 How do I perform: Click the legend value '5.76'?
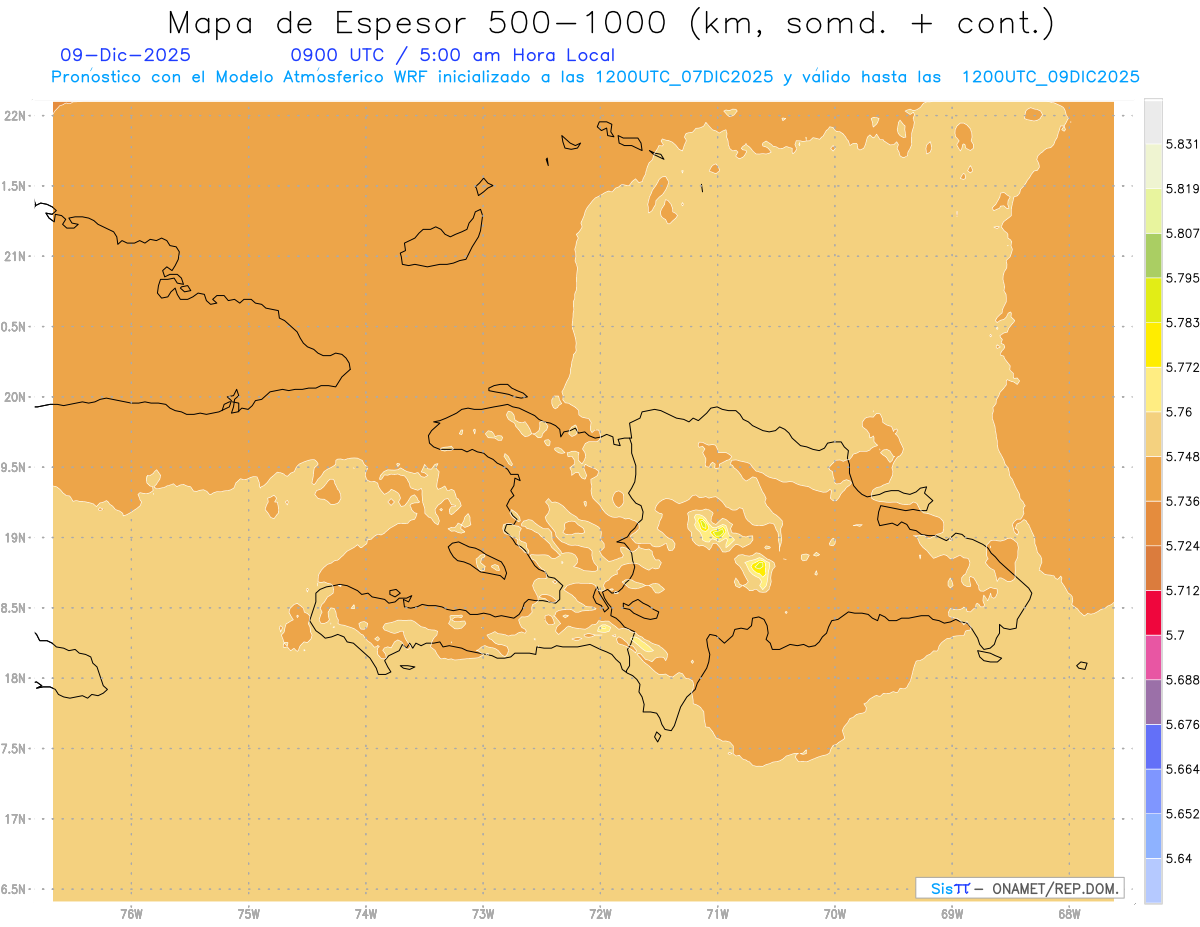pyautogui.click(x=1179, y=412)
